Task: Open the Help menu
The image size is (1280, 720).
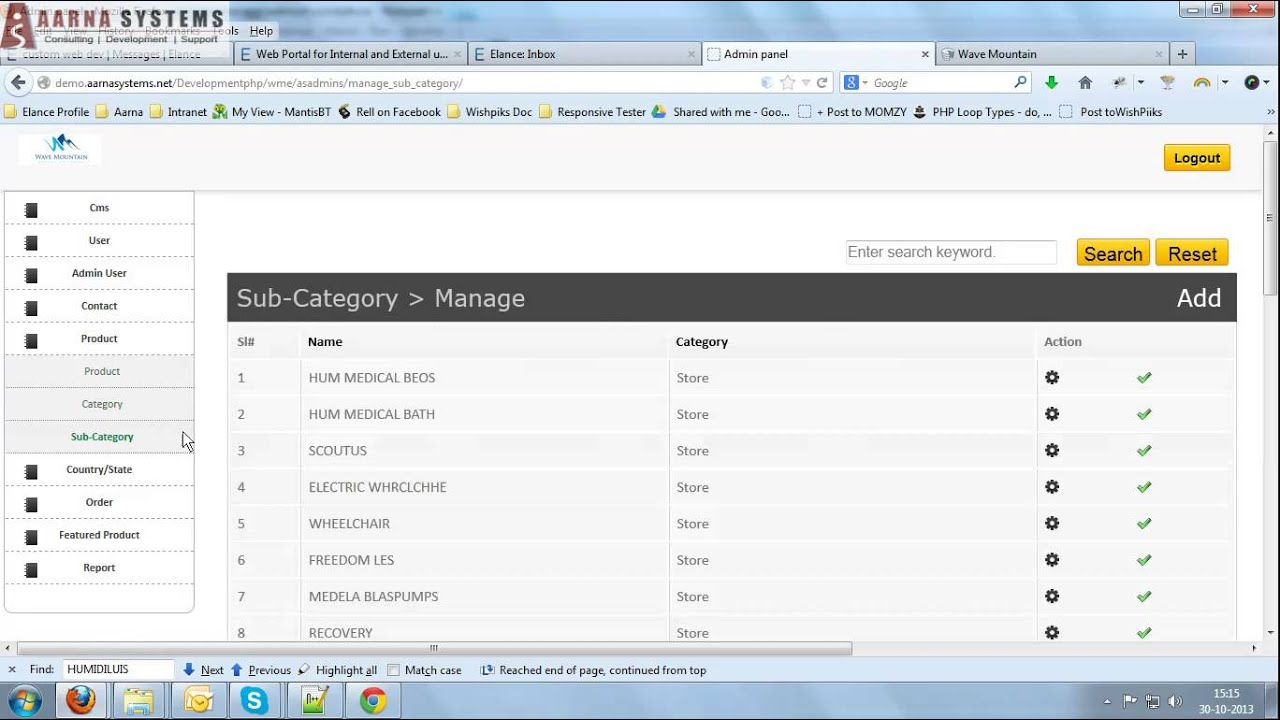Action: click(x=261, y=31)
